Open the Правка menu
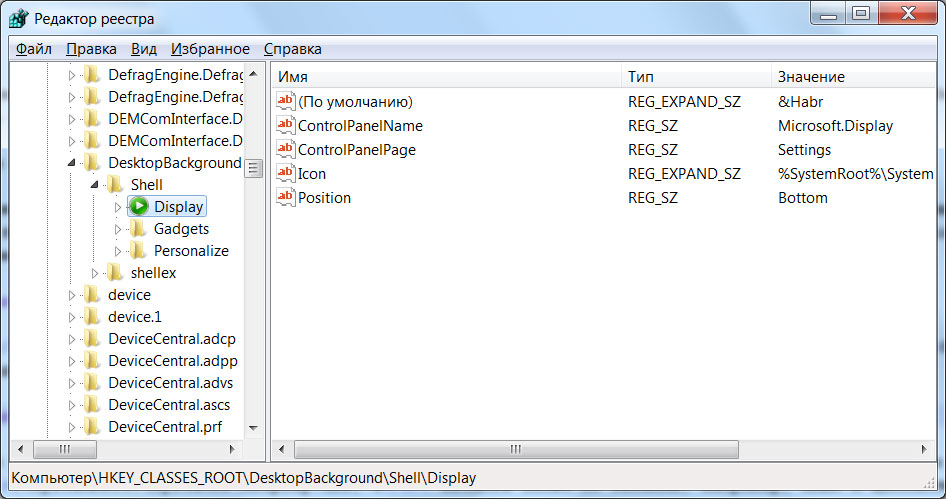The height and width of the screenshot is (499, 946). coord(91,49)
